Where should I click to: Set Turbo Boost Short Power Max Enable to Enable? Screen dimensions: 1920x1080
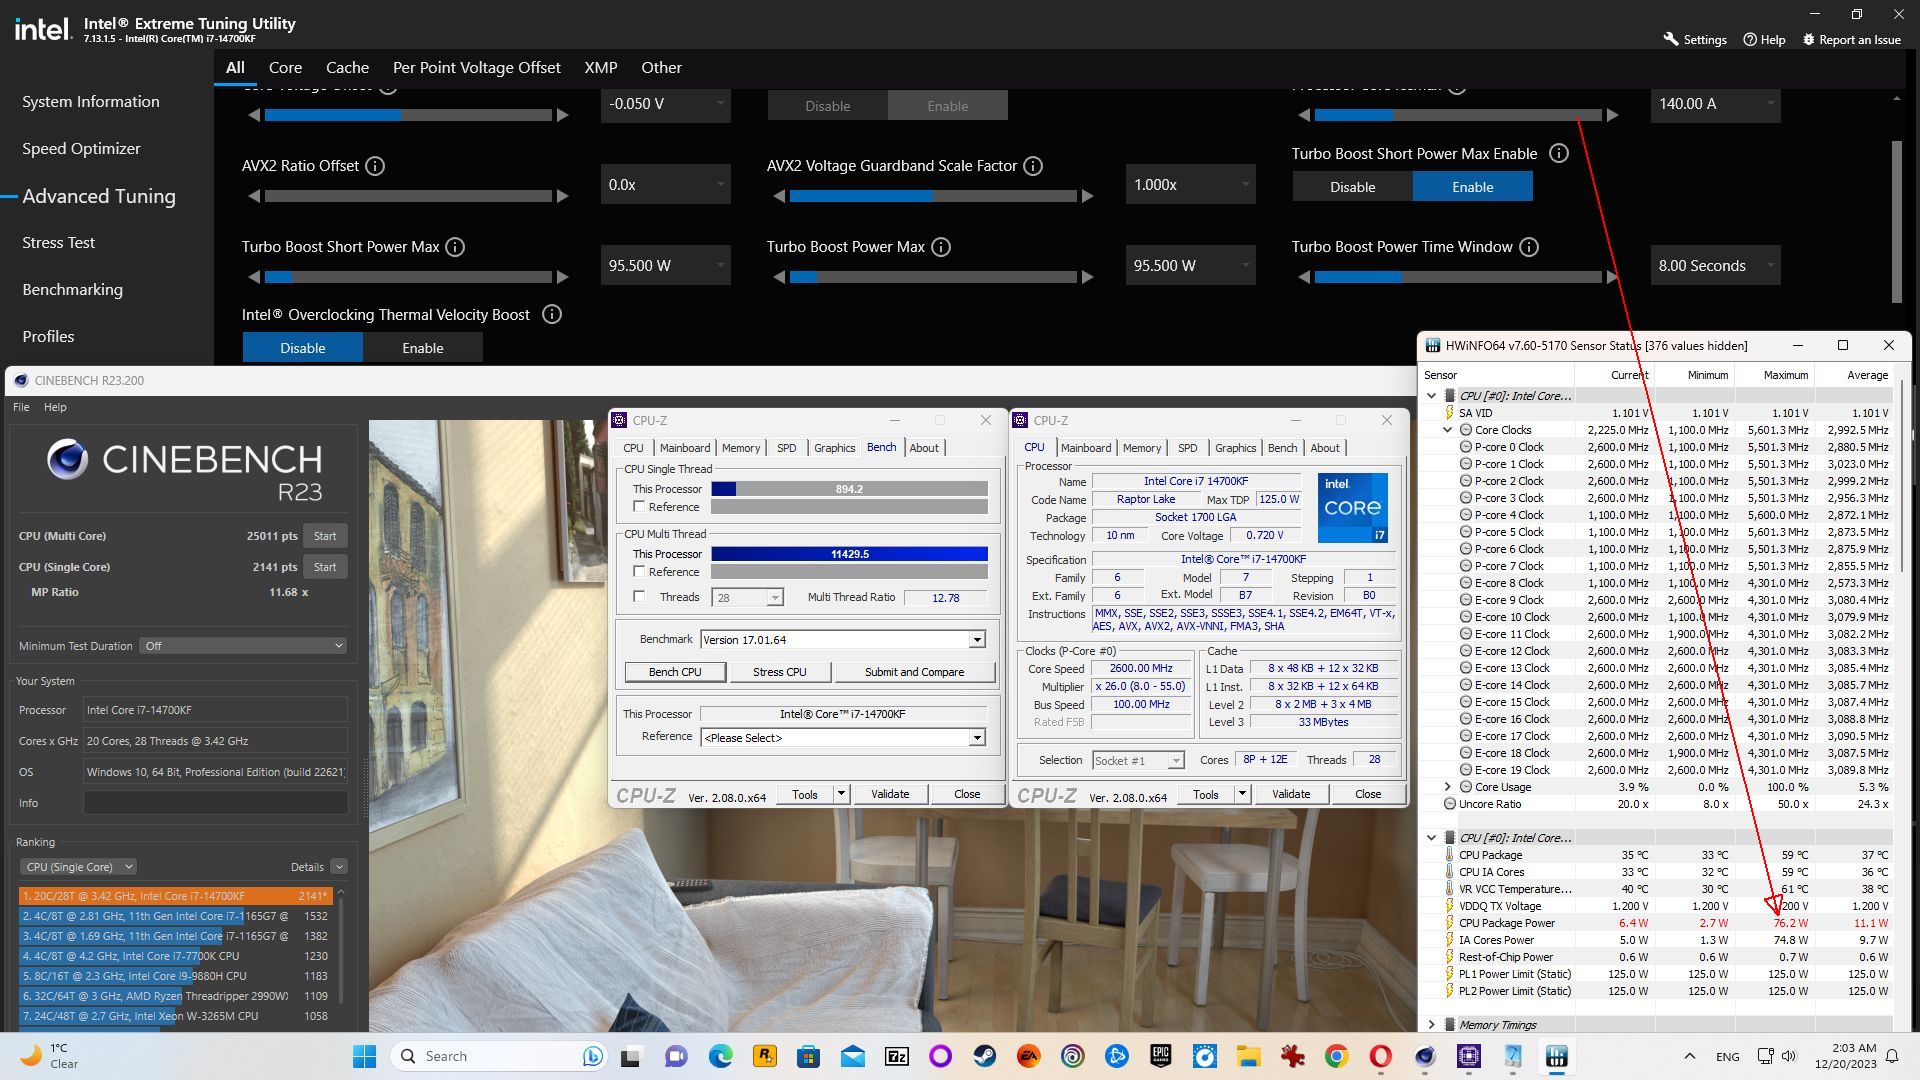pos(1472,187)
